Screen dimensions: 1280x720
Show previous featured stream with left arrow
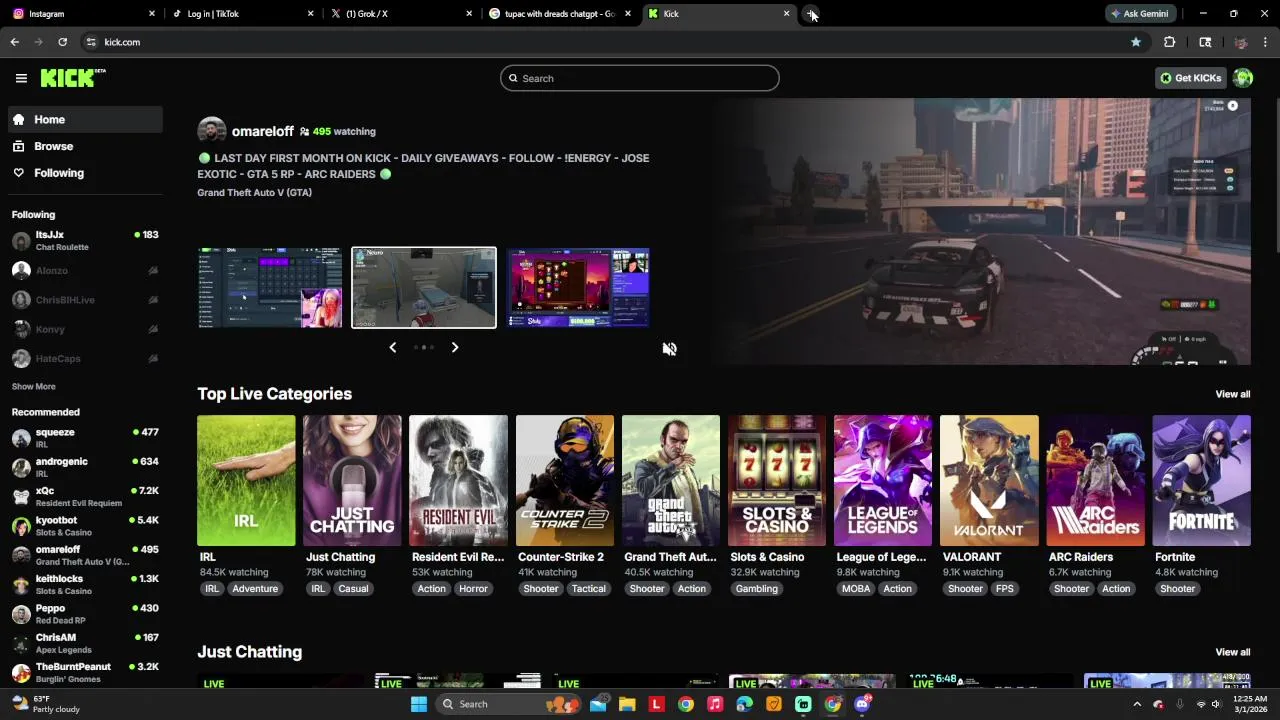(x=392, y=347)
